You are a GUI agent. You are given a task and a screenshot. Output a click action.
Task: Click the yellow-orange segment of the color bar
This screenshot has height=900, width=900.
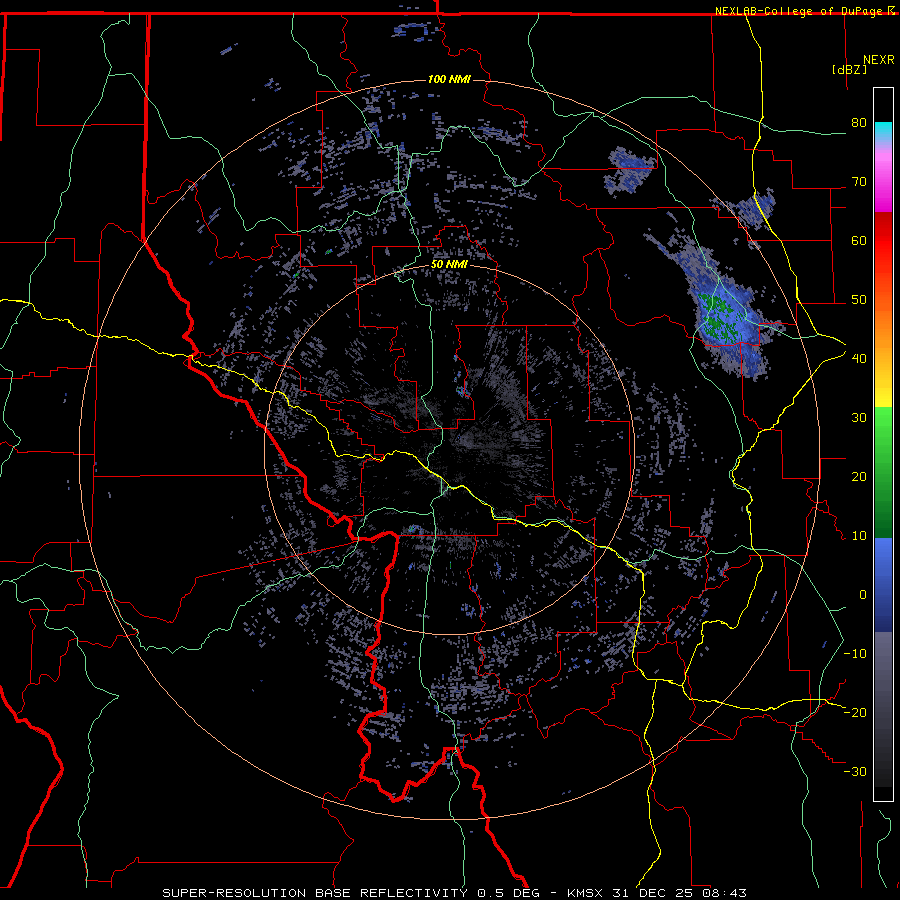tap(883, 353)
